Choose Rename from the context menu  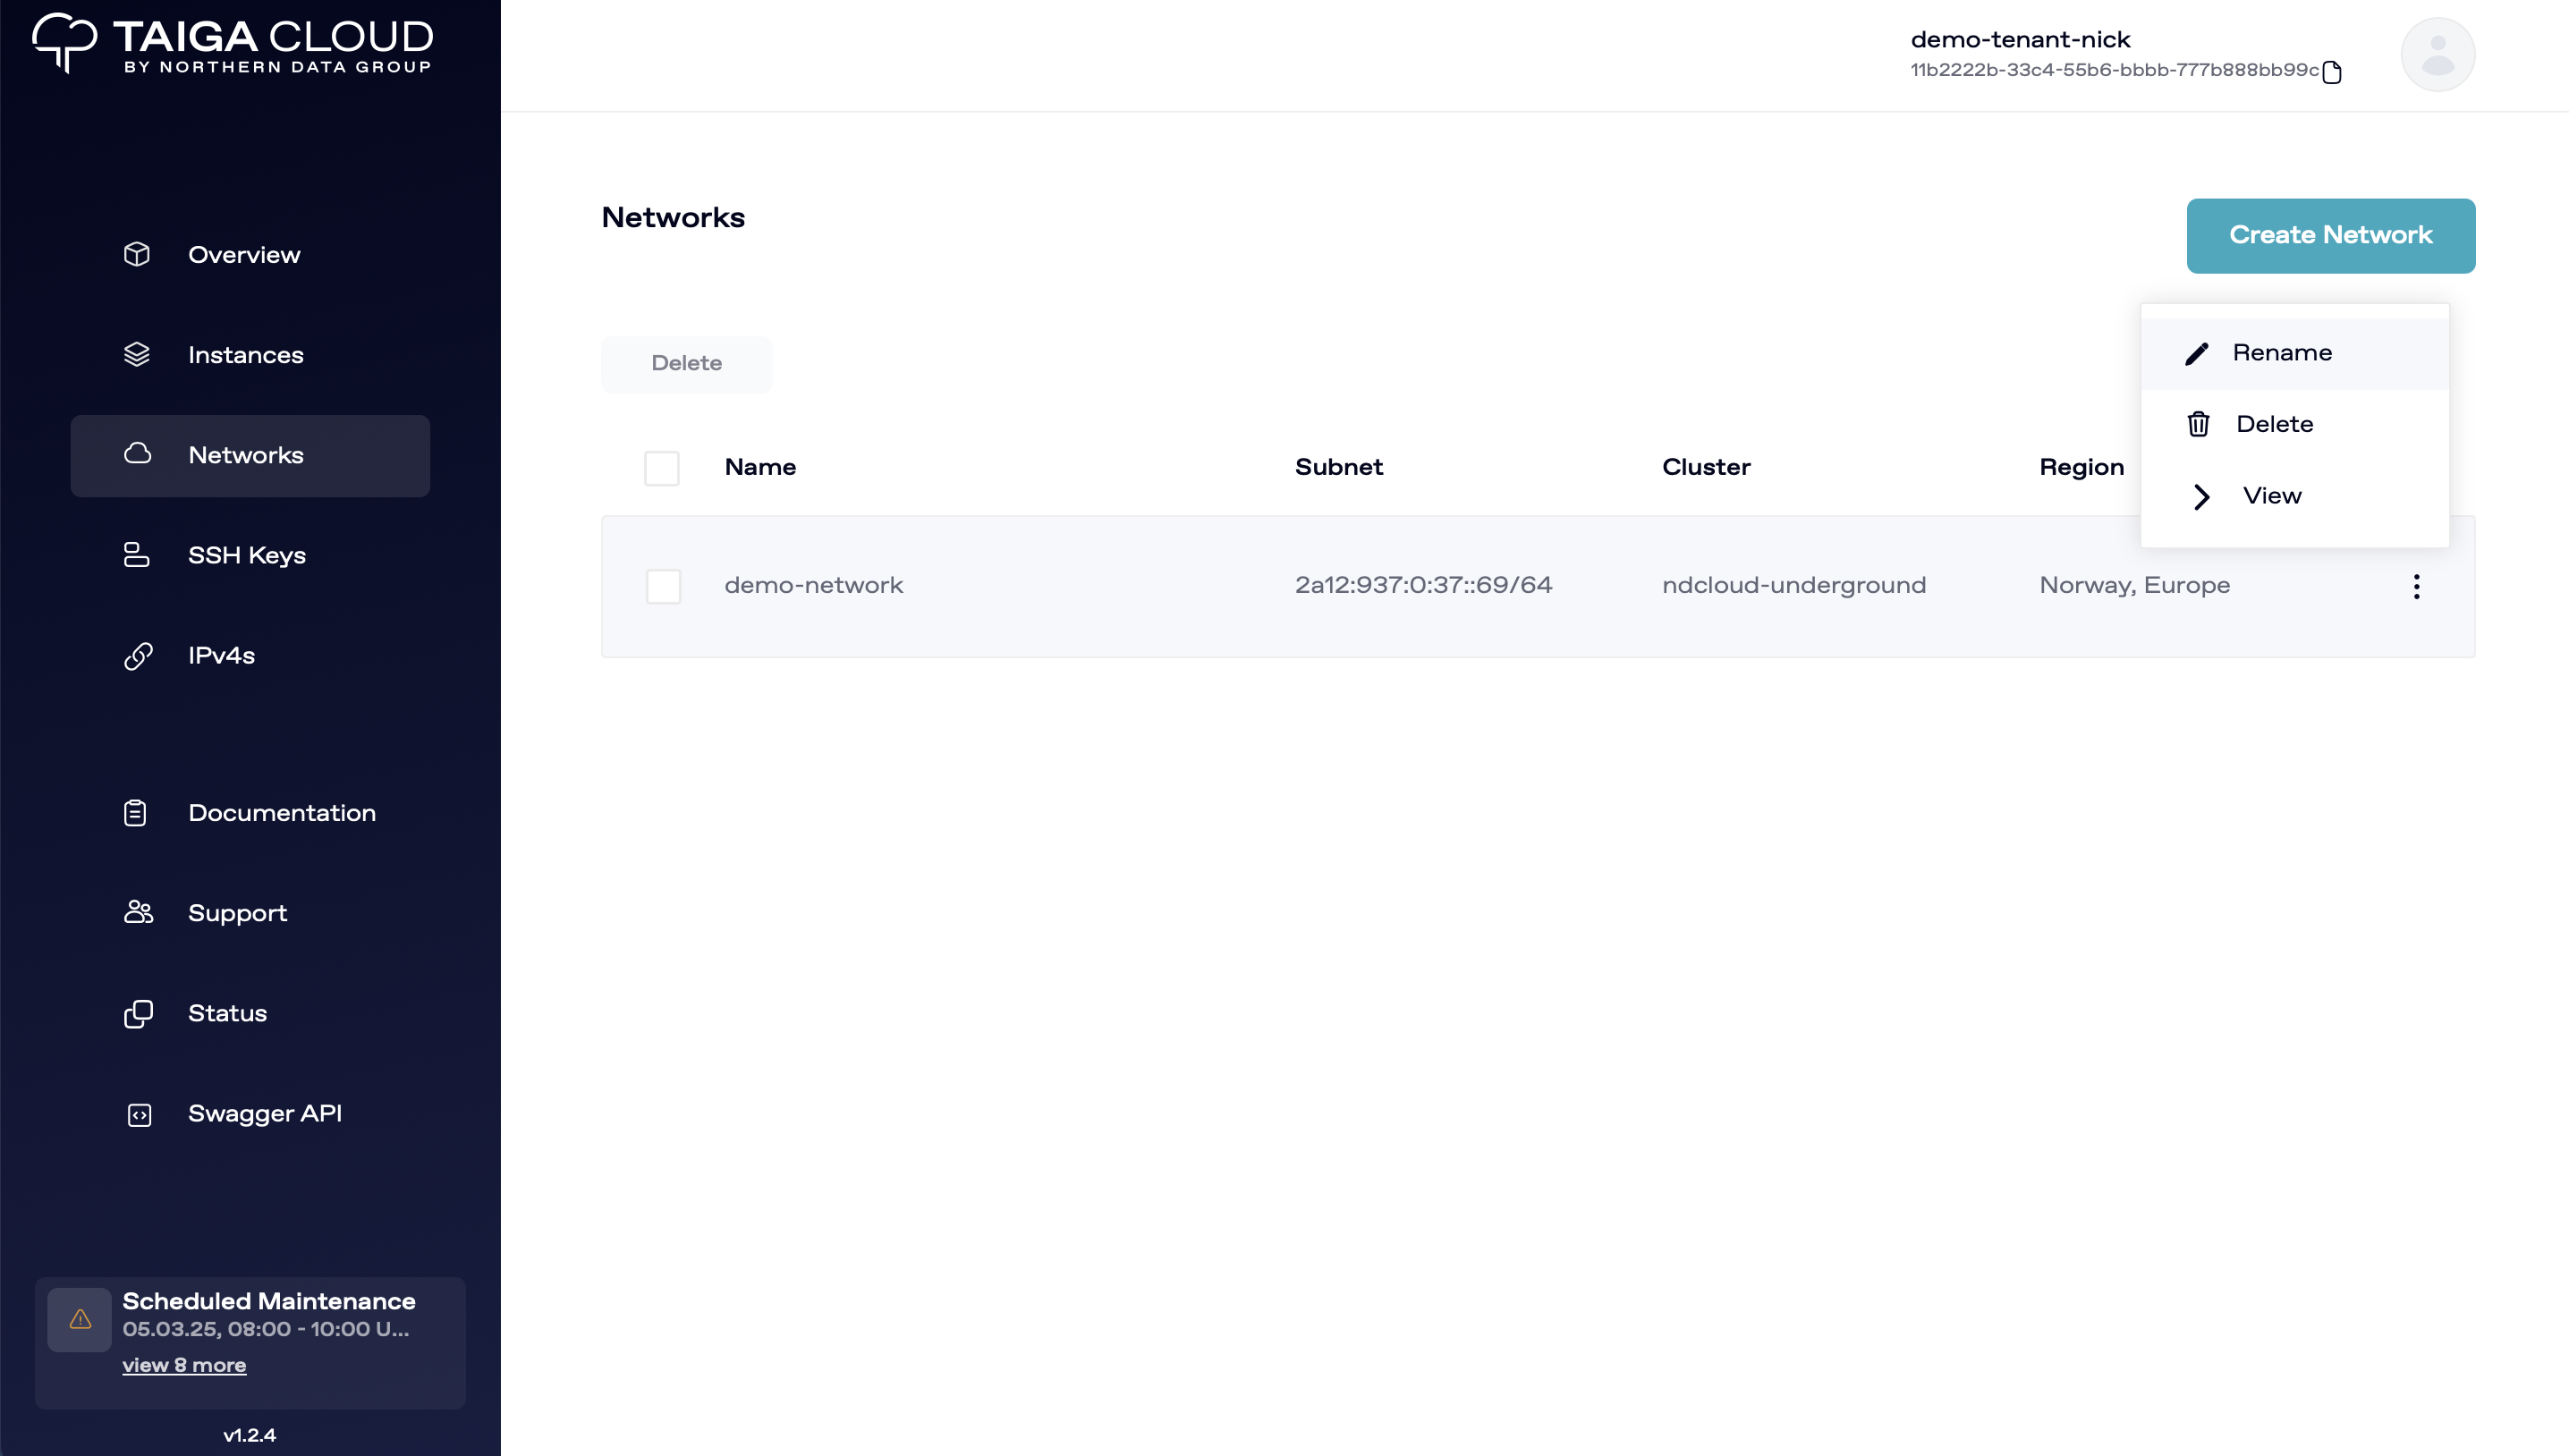(x=2283, y=352)
